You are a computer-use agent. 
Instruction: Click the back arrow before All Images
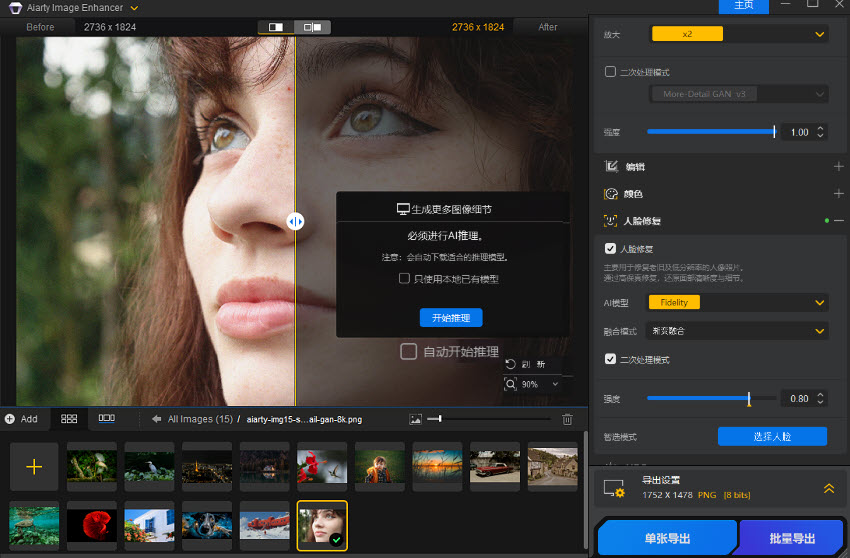[x=157, y=419]
